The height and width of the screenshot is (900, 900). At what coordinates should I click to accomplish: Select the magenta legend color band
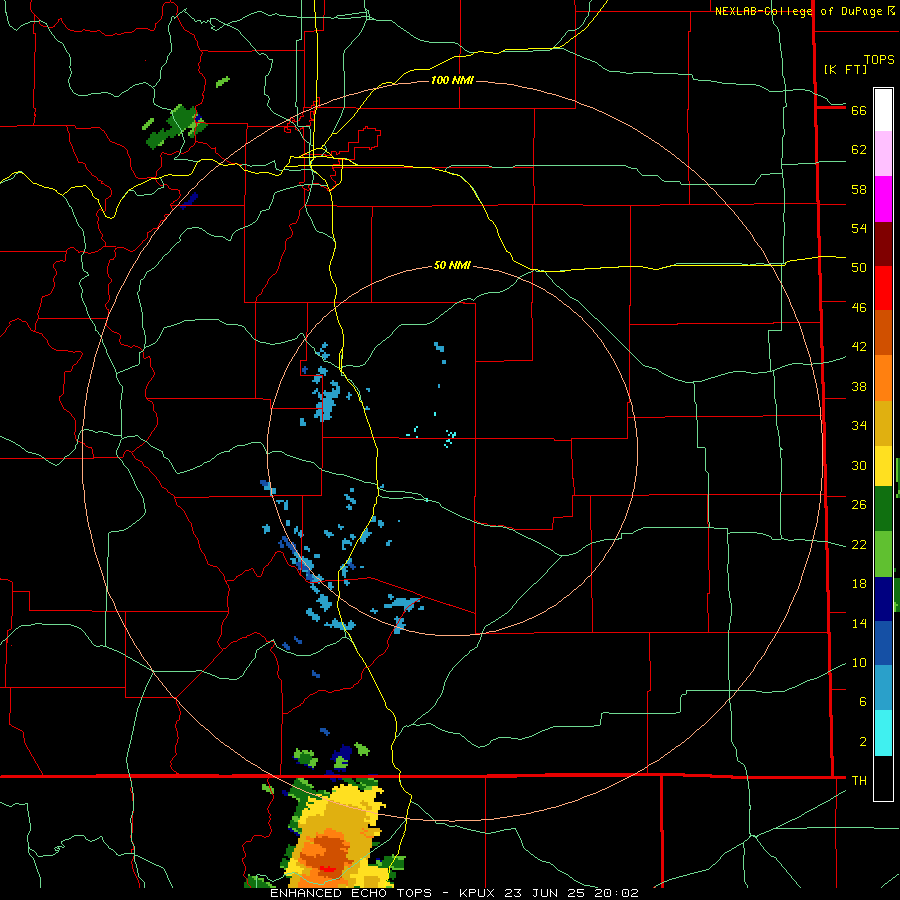883,199
